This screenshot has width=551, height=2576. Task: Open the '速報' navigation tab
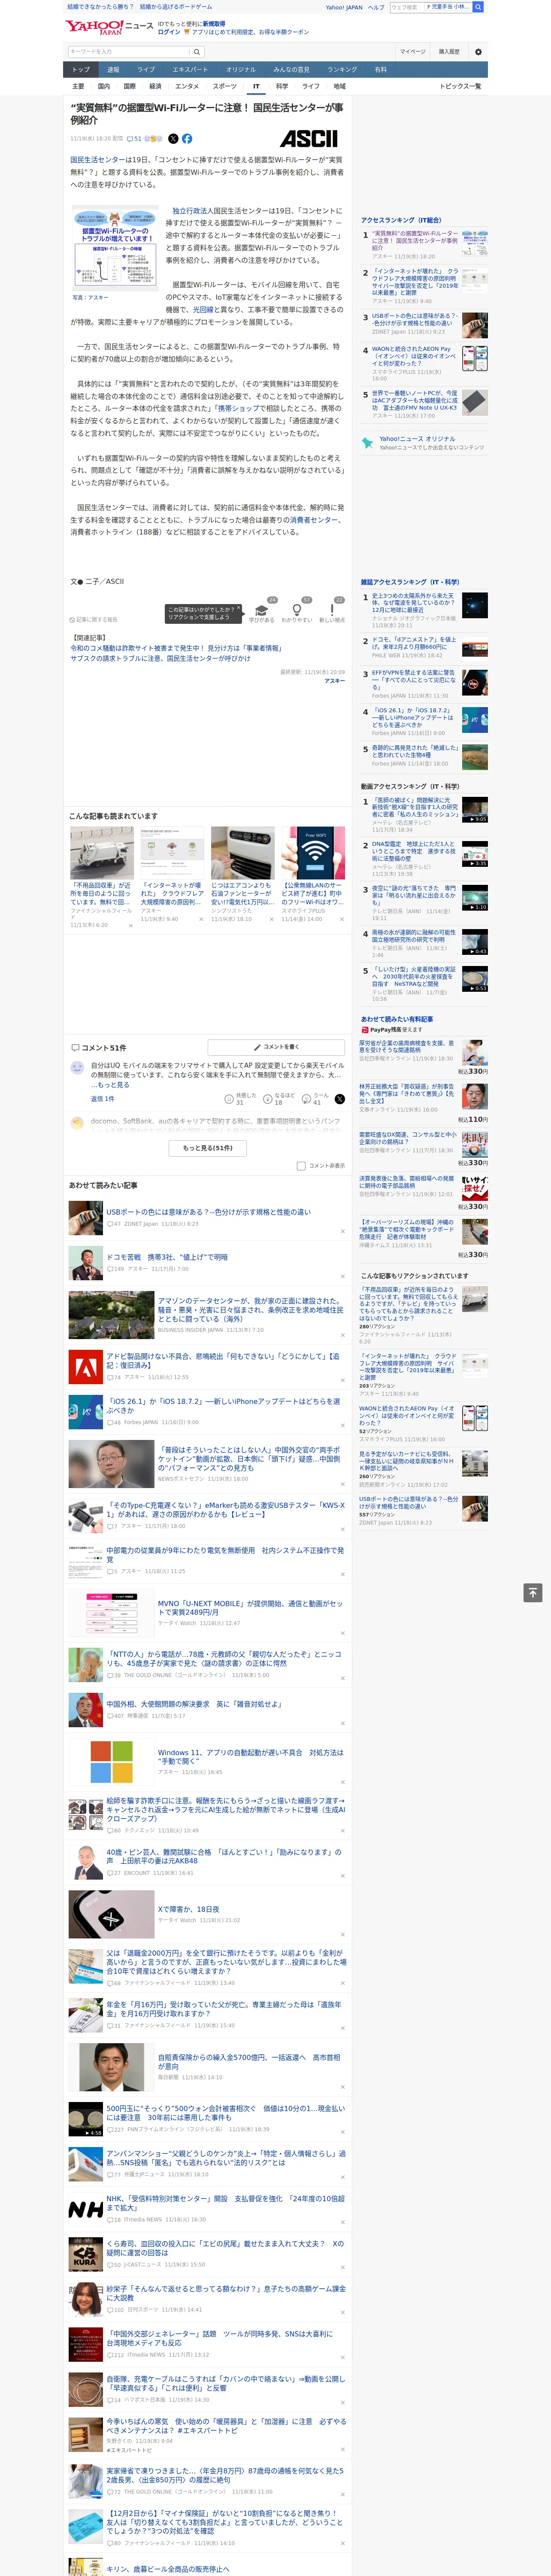pyautogui.click(x=113, y=69)
